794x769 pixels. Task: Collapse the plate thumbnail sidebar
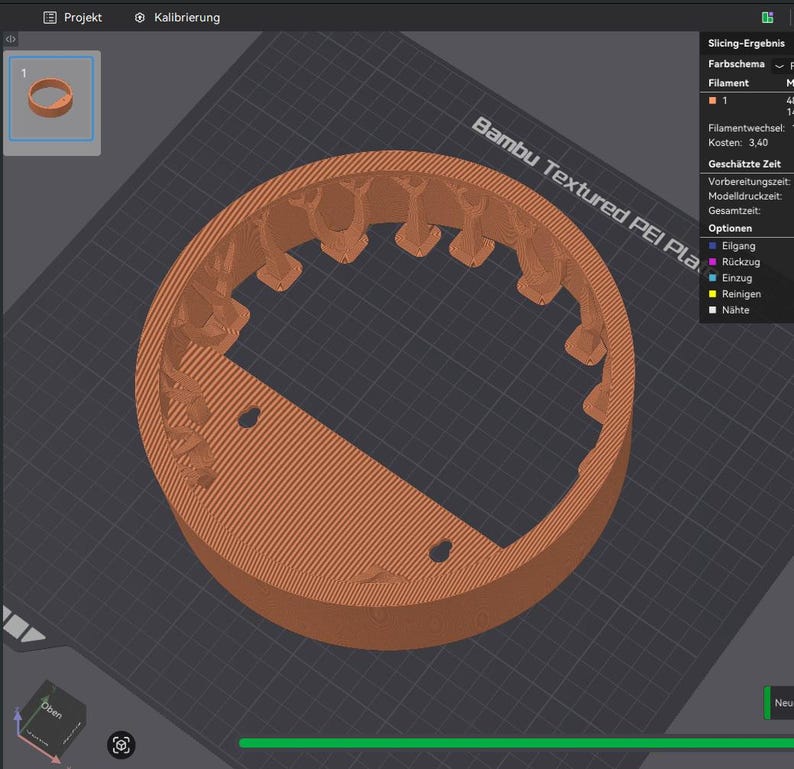pyautogui.click(x=11, y=38)
